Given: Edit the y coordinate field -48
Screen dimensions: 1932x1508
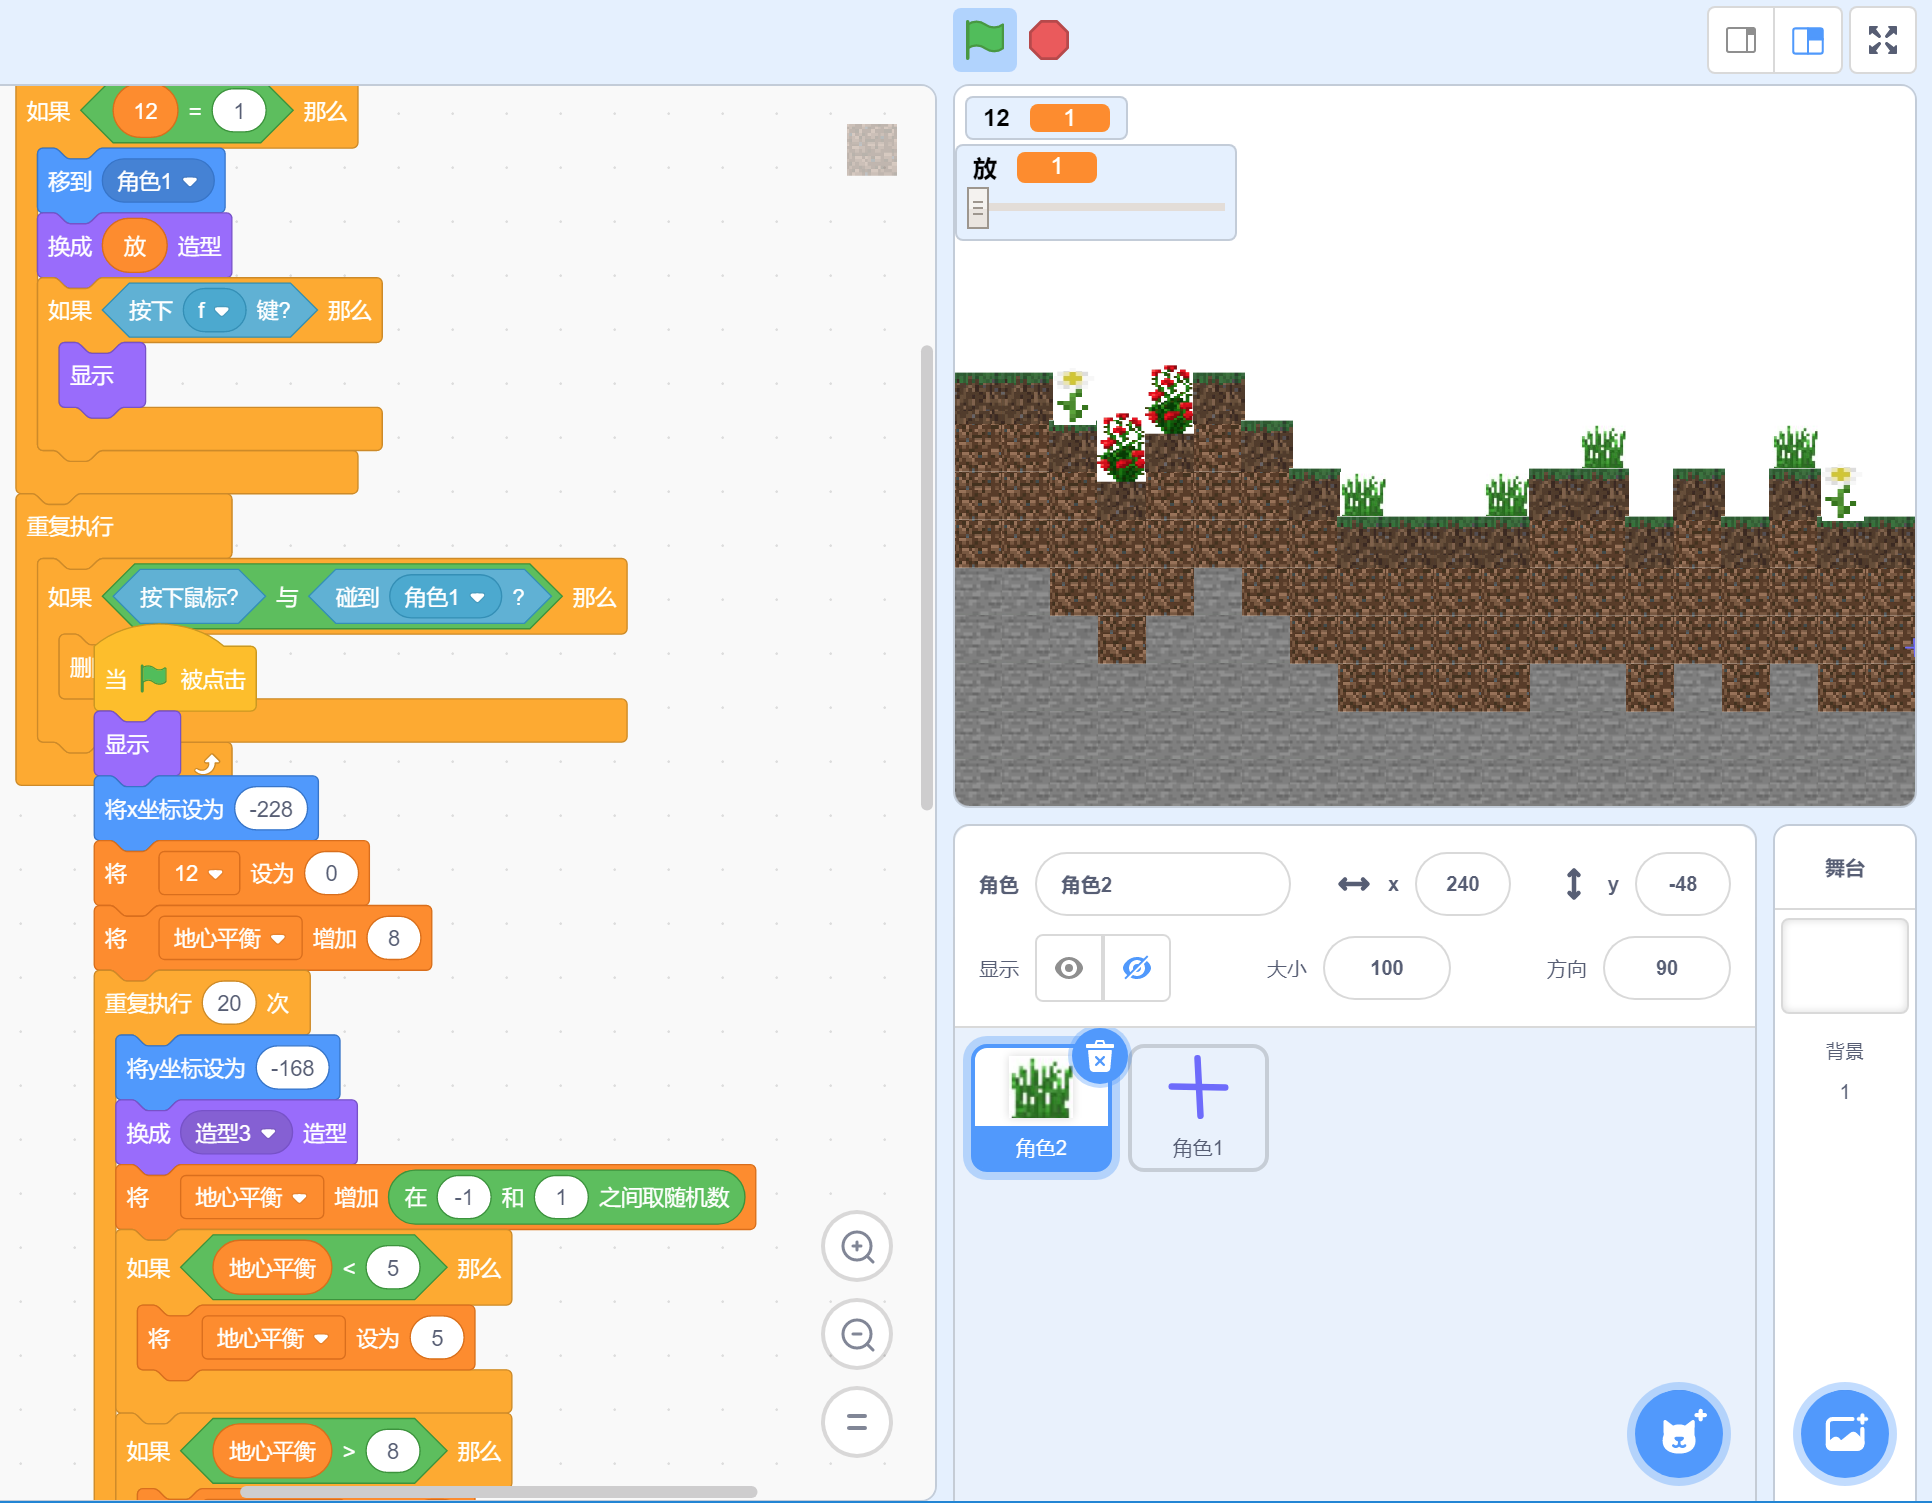Looking at the screenshot, I should click(1682, 884).
